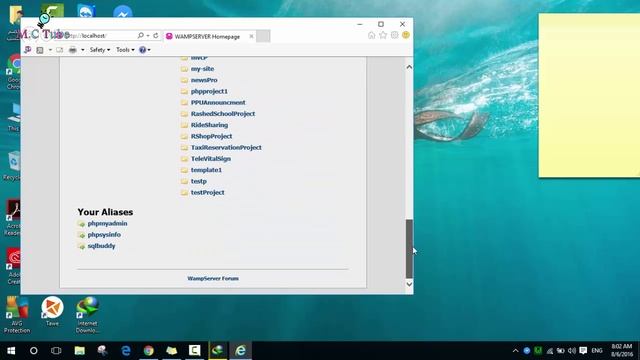Open phpproject1 project link
This screenshot has width=640, height=360.
(x=209, y=91)
